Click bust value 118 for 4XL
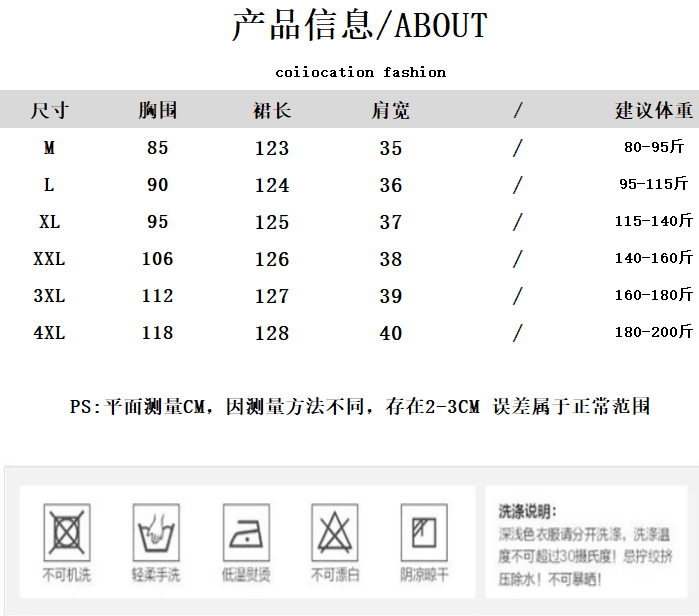The width and height of the screenshot is (699, 616). (x=157, y=333)
